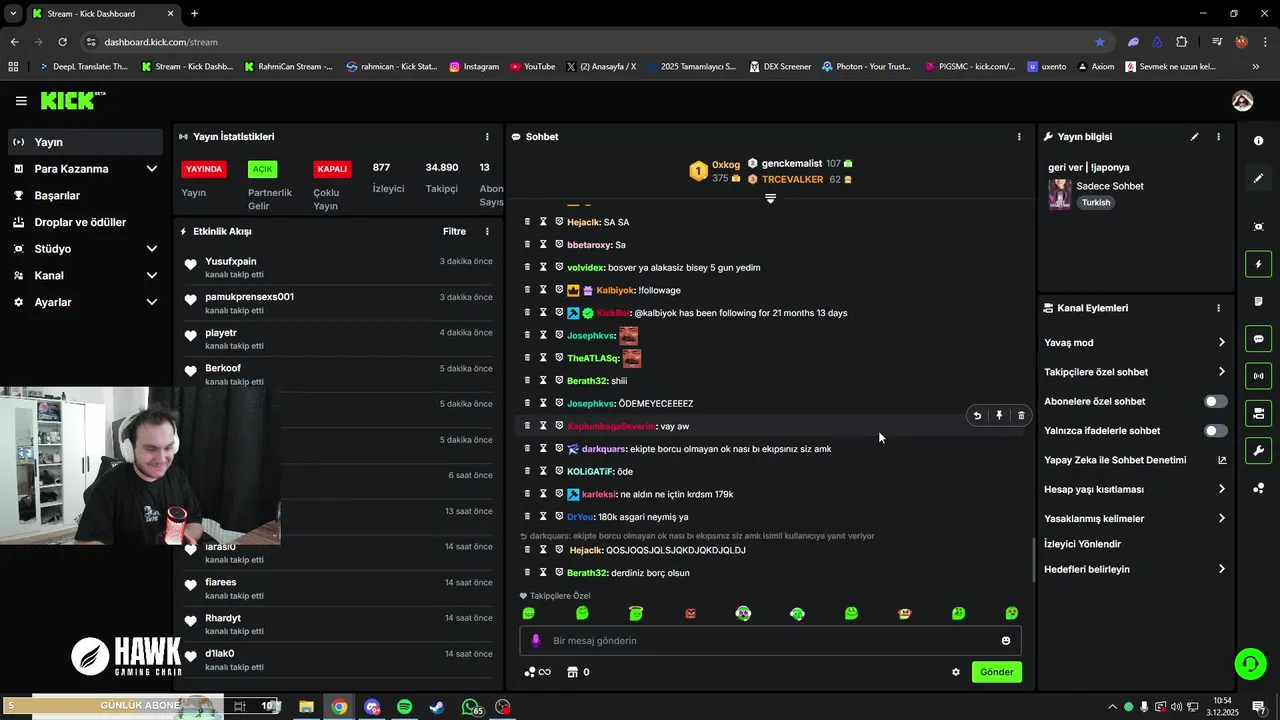This screenshot has height=720, width=1280.
Task: Open Hesap yaşı kısıtlaması settings
Action: [1135, 489]
